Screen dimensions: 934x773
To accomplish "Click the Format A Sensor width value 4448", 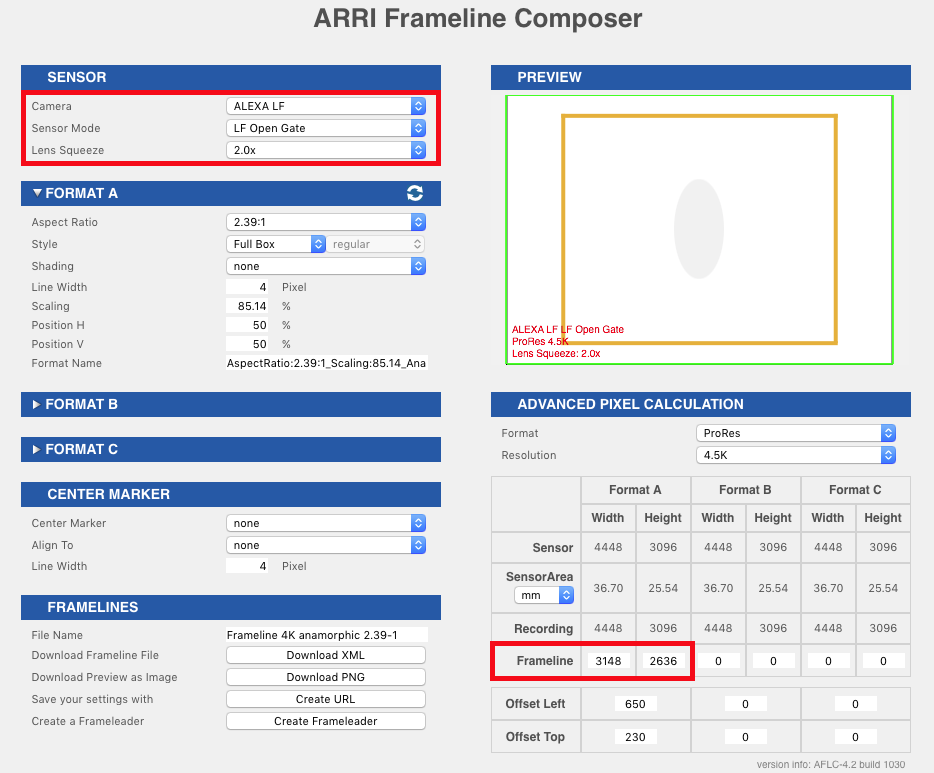I will pyautogui.click(x=608, y=547).
